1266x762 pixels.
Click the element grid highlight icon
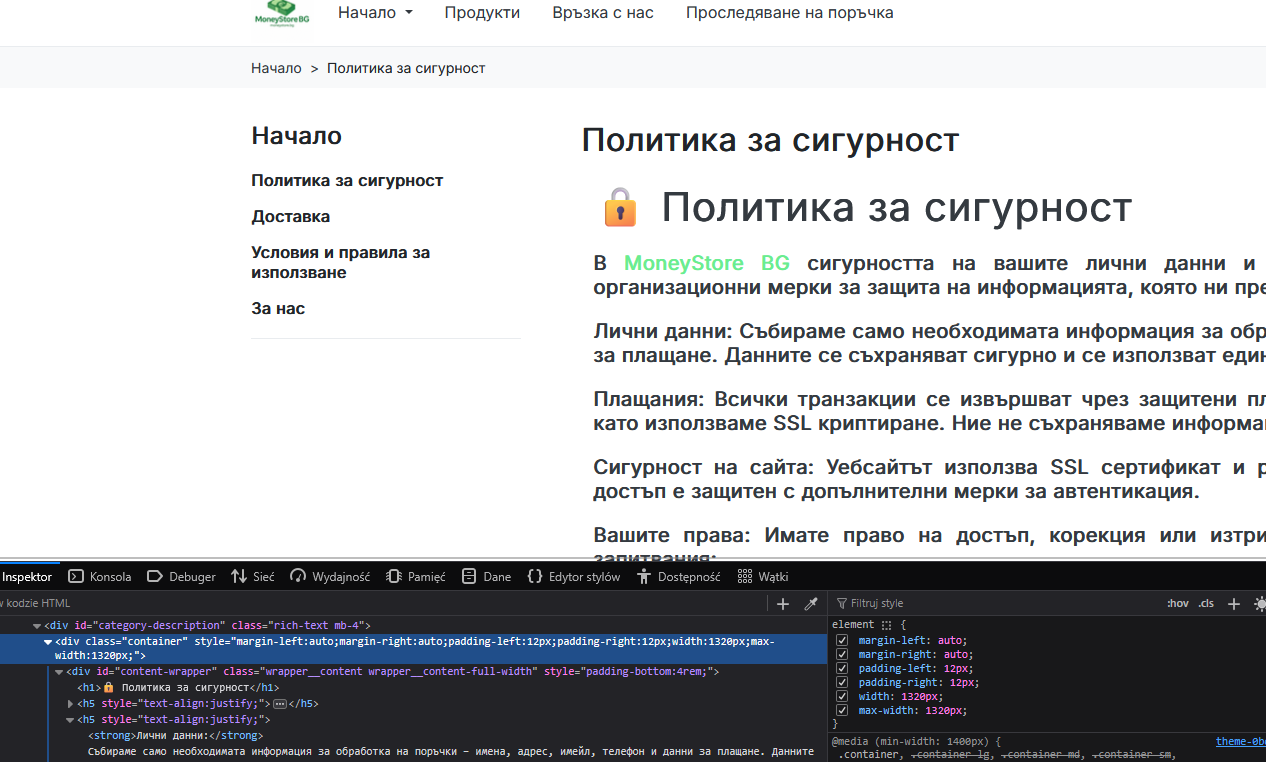click(886, 624)
